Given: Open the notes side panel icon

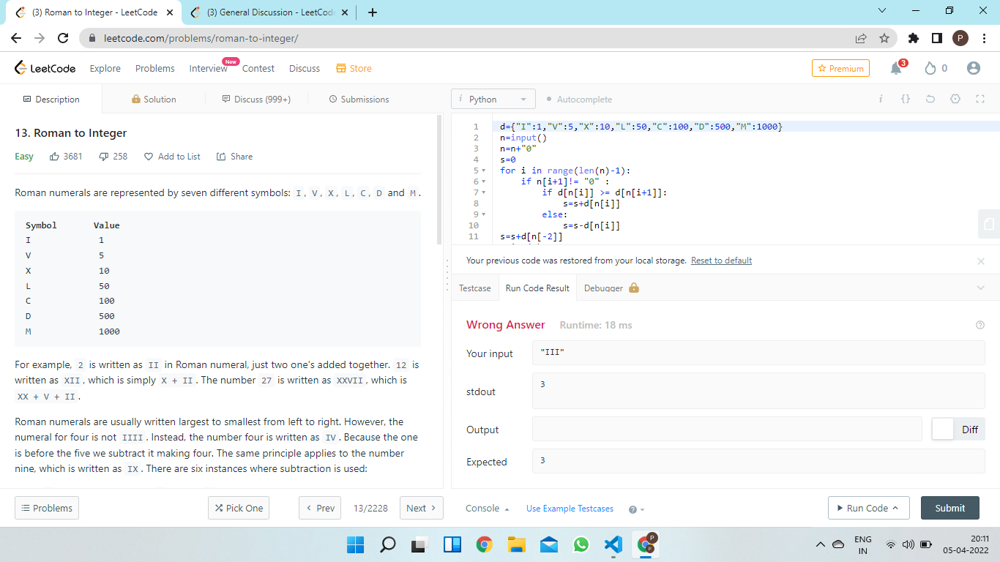Looking at the screenshot, I should [x=989, y=224].
